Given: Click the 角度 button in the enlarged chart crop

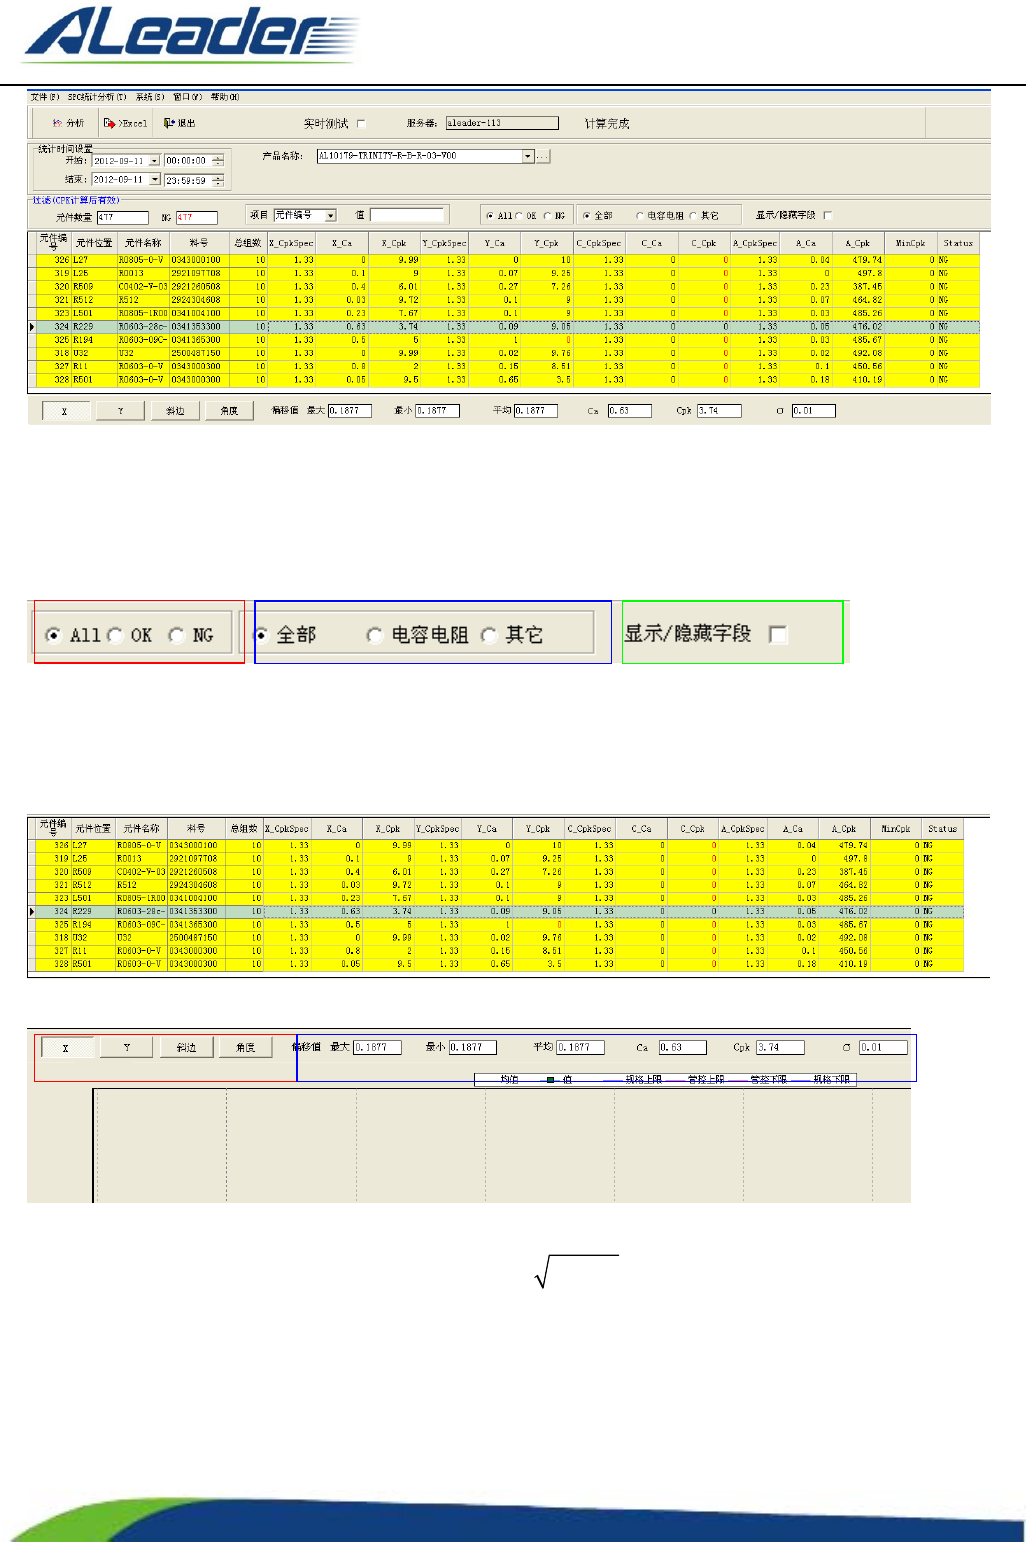Looking at the screenshot, I should pos(245,1047).
